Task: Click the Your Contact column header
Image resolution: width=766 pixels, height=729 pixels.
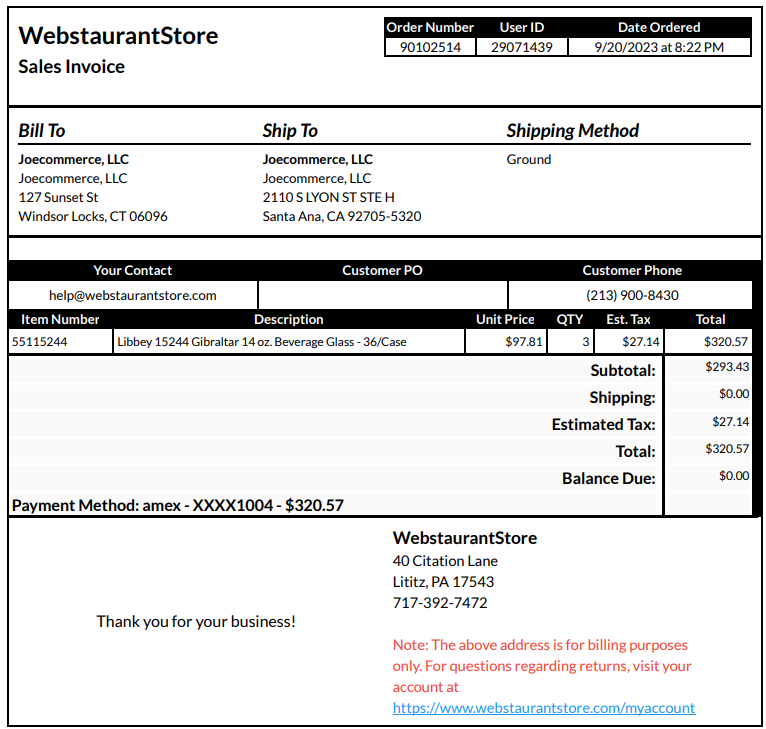Action: (x=132, y=270)
